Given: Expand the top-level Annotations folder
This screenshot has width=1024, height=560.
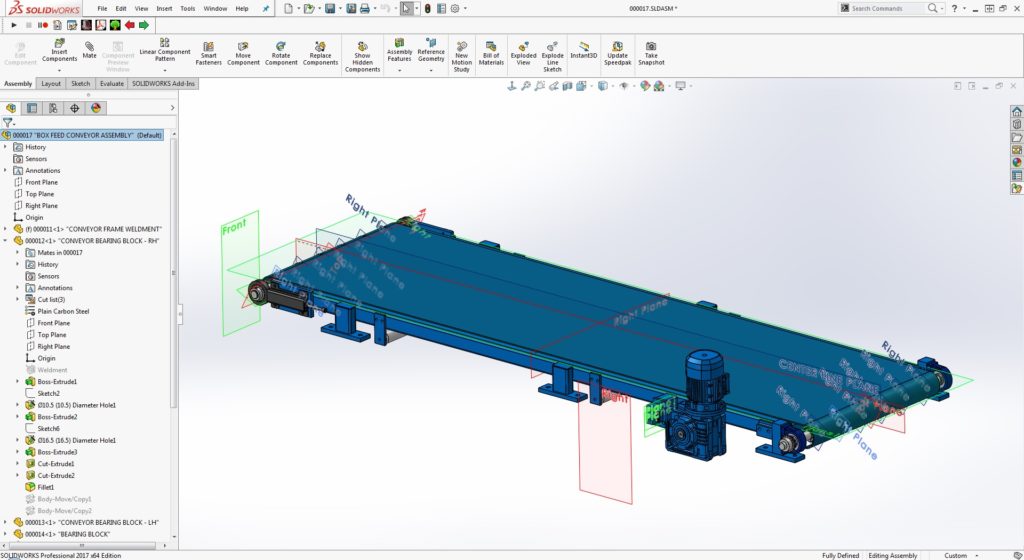Looking at the screenshot, I should click(5, 170).
